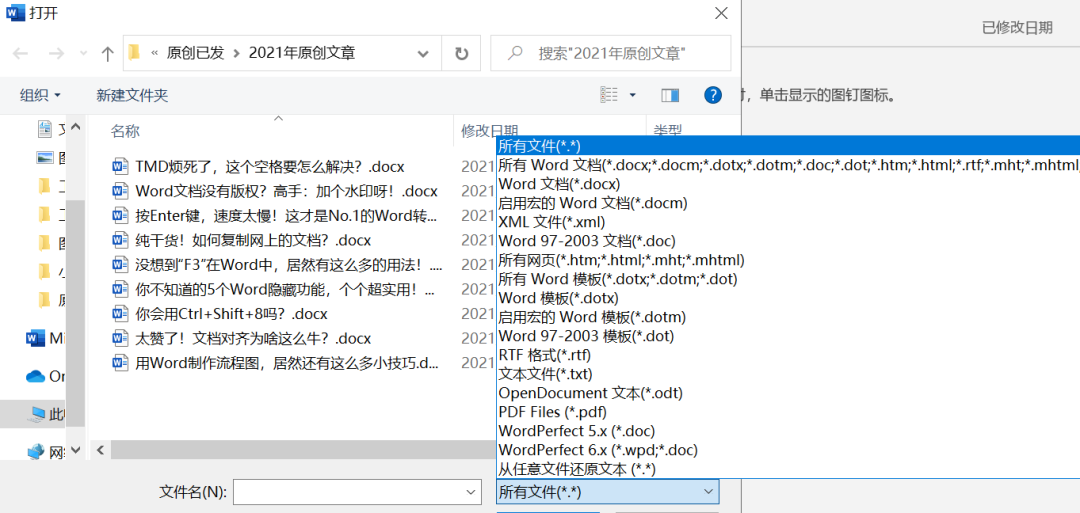The image size is (1080, 513).
Task: Open help with the question mark icon
Action: 713,95
